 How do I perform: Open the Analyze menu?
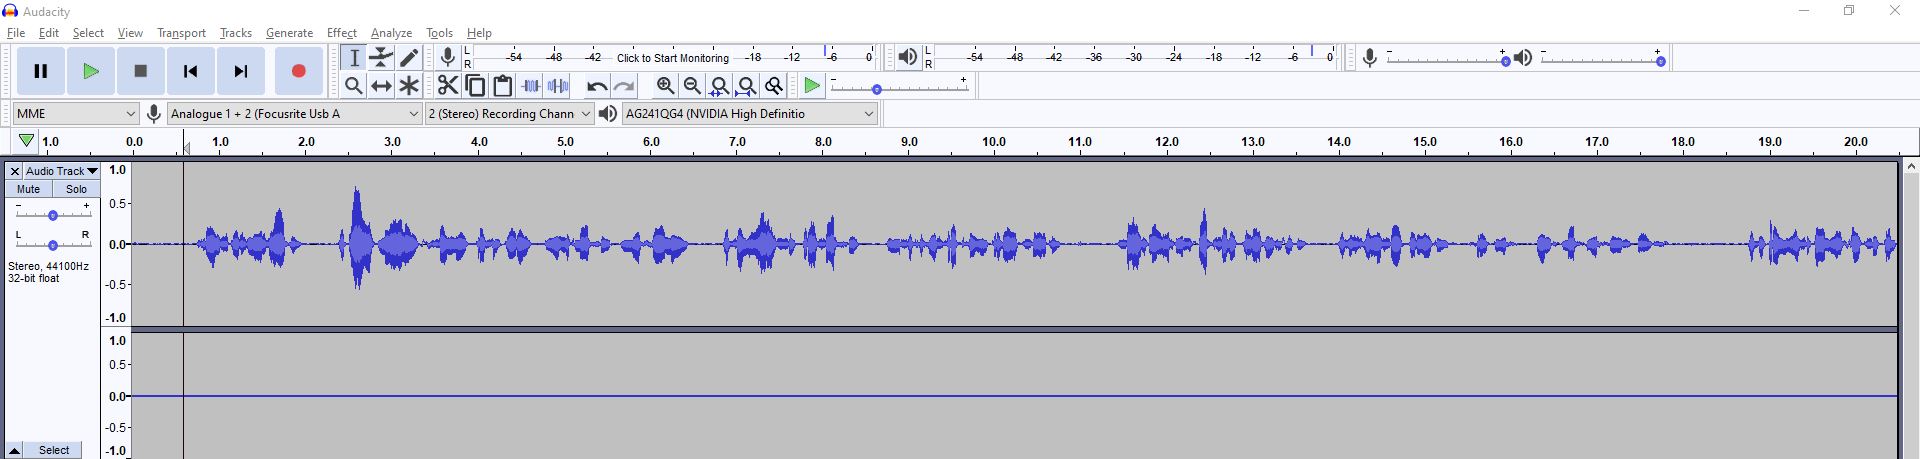pos(391,33)
